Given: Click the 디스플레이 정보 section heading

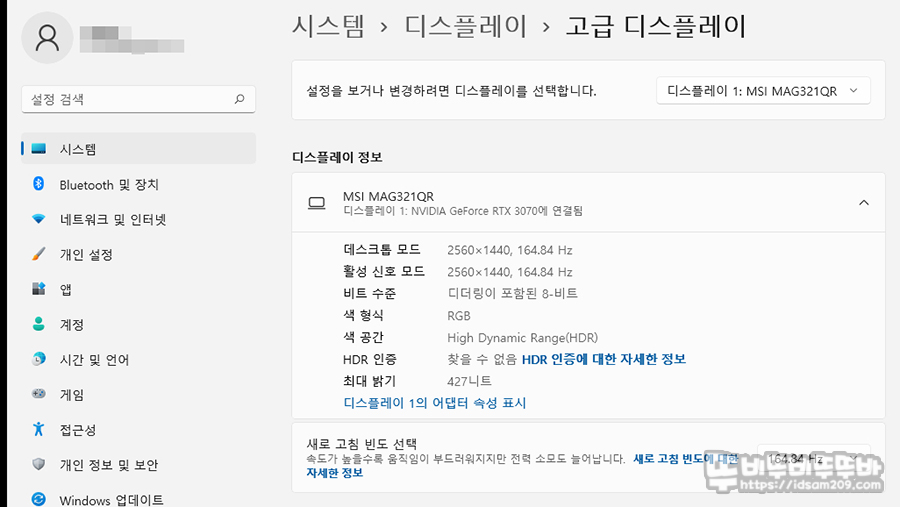Looking at the screenshot, I should [337, 157].
